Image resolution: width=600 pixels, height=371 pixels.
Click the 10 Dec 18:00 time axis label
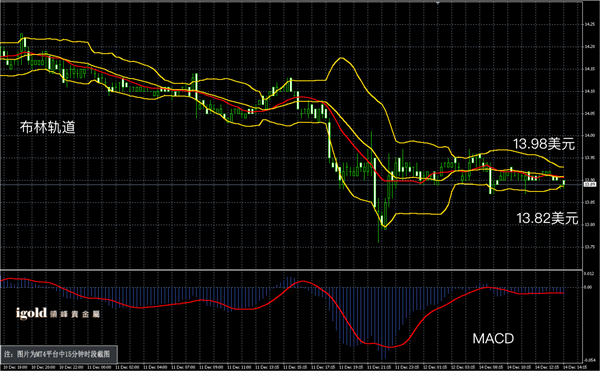15,368
